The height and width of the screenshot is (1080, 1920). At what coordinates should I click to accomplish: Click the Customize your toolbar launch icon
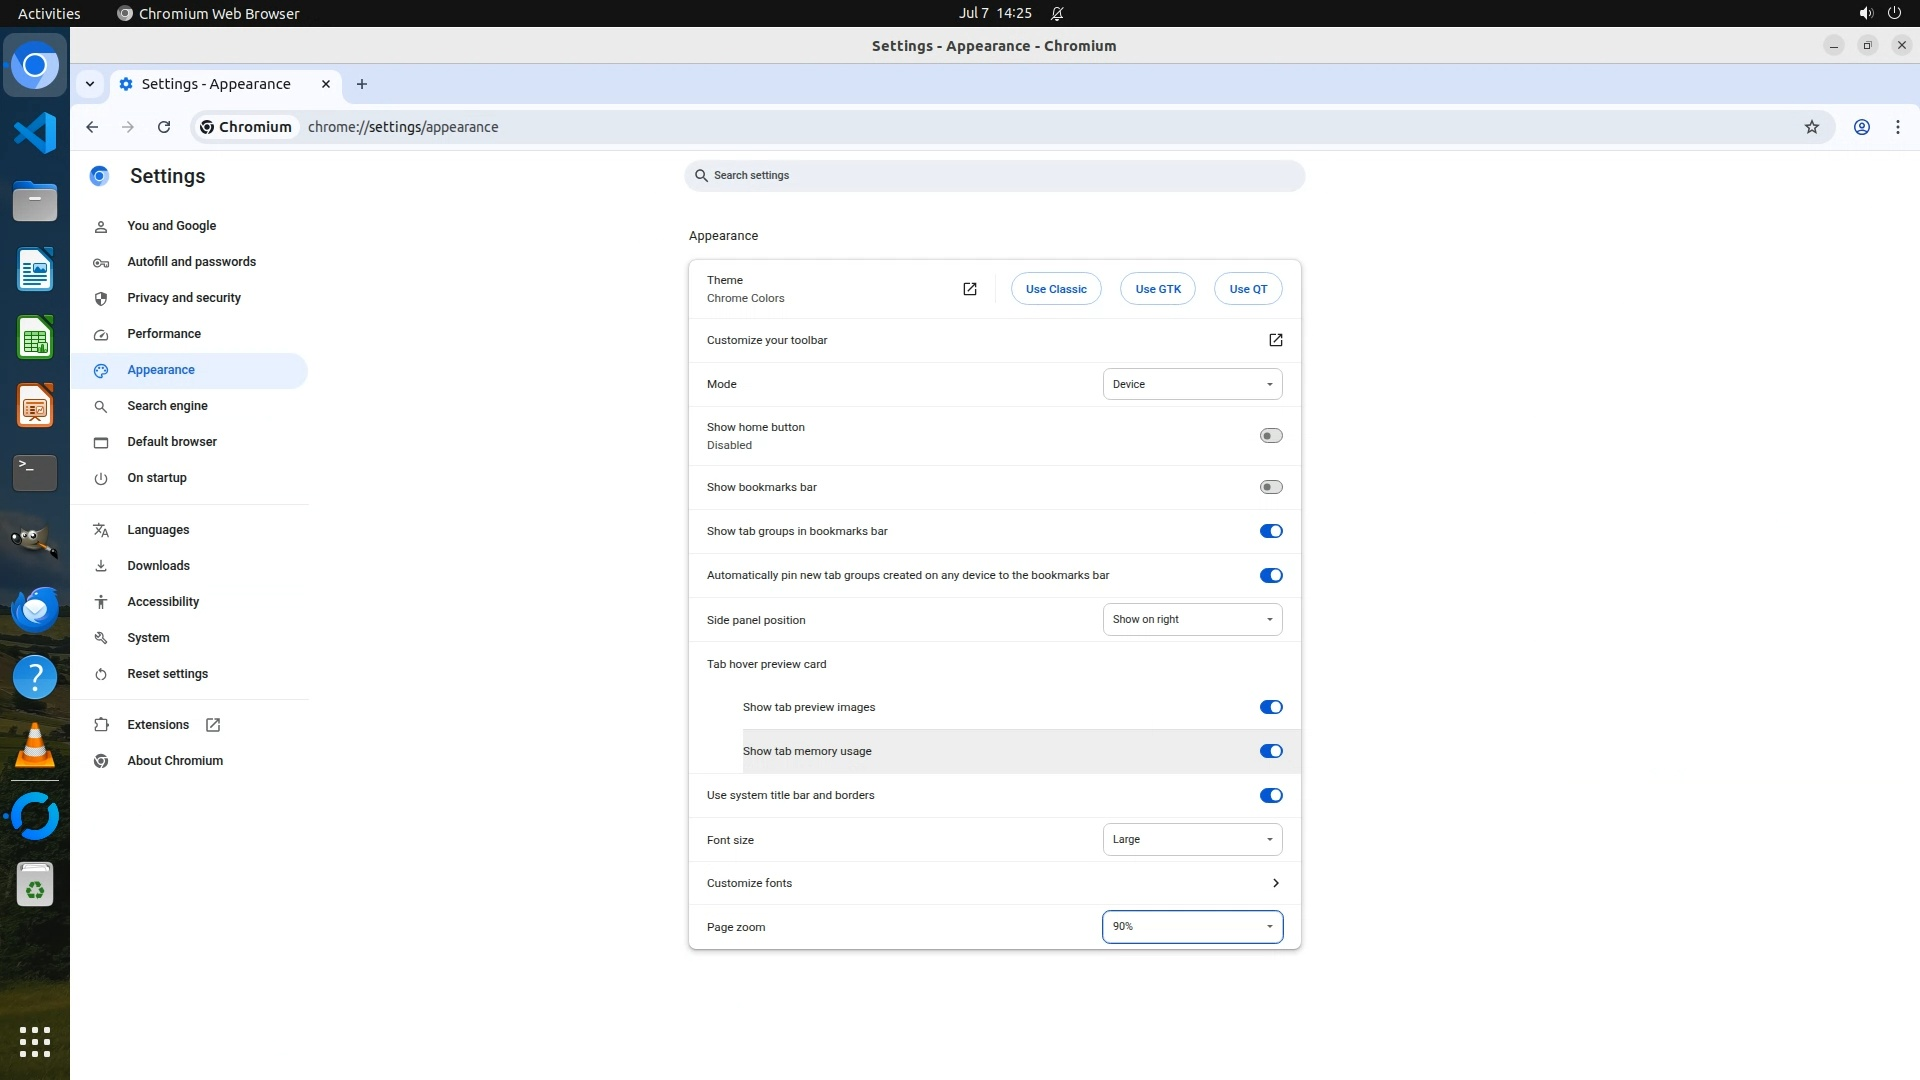1275,340
